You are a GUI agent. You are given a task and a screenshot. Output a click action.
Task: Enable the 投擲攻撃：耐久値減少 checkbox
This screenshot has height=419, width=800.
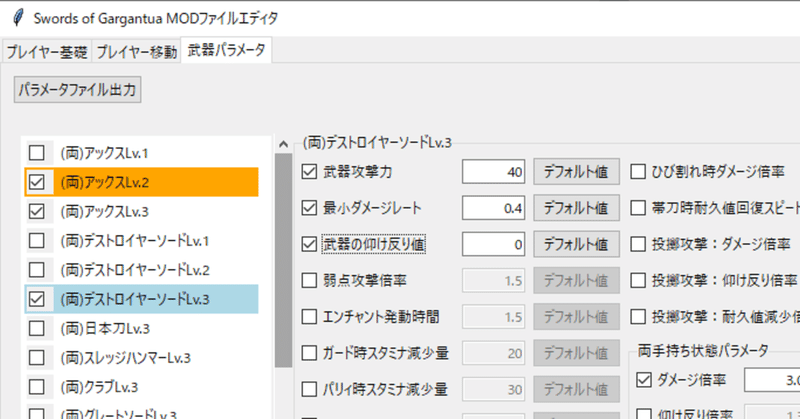click(x=638, y=316)
